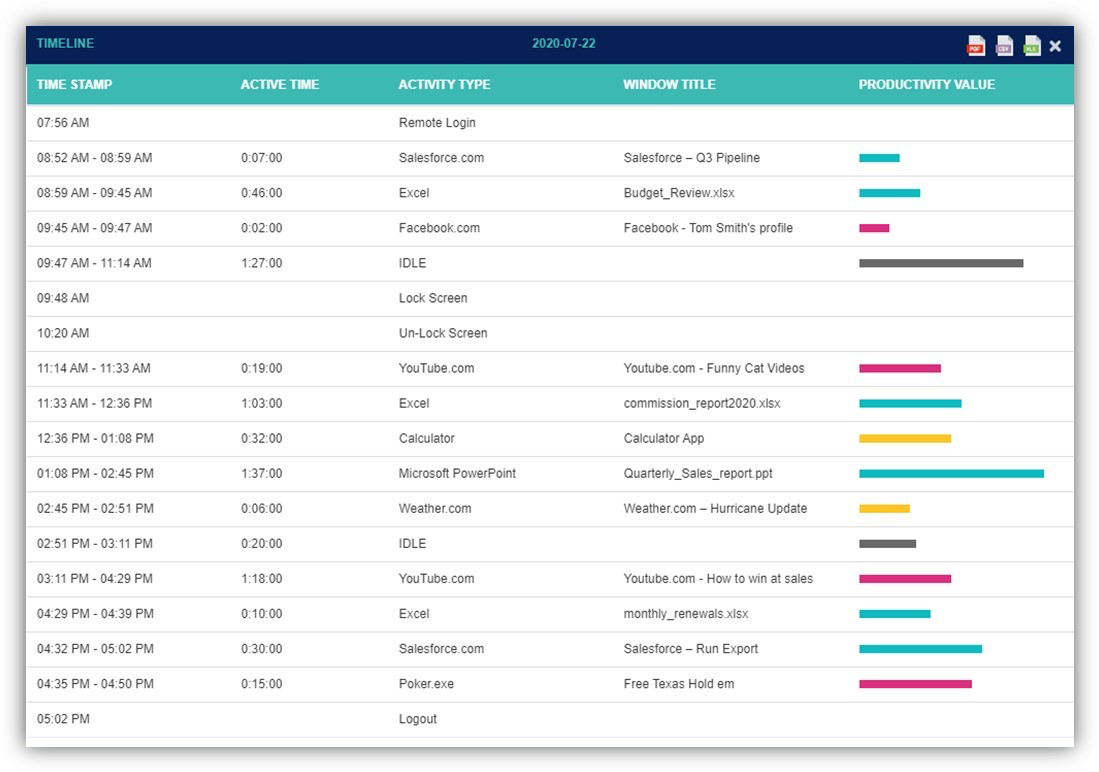Click the 10:20 AM time stamp
1099x772 pixels.
(x=63, y=333)
